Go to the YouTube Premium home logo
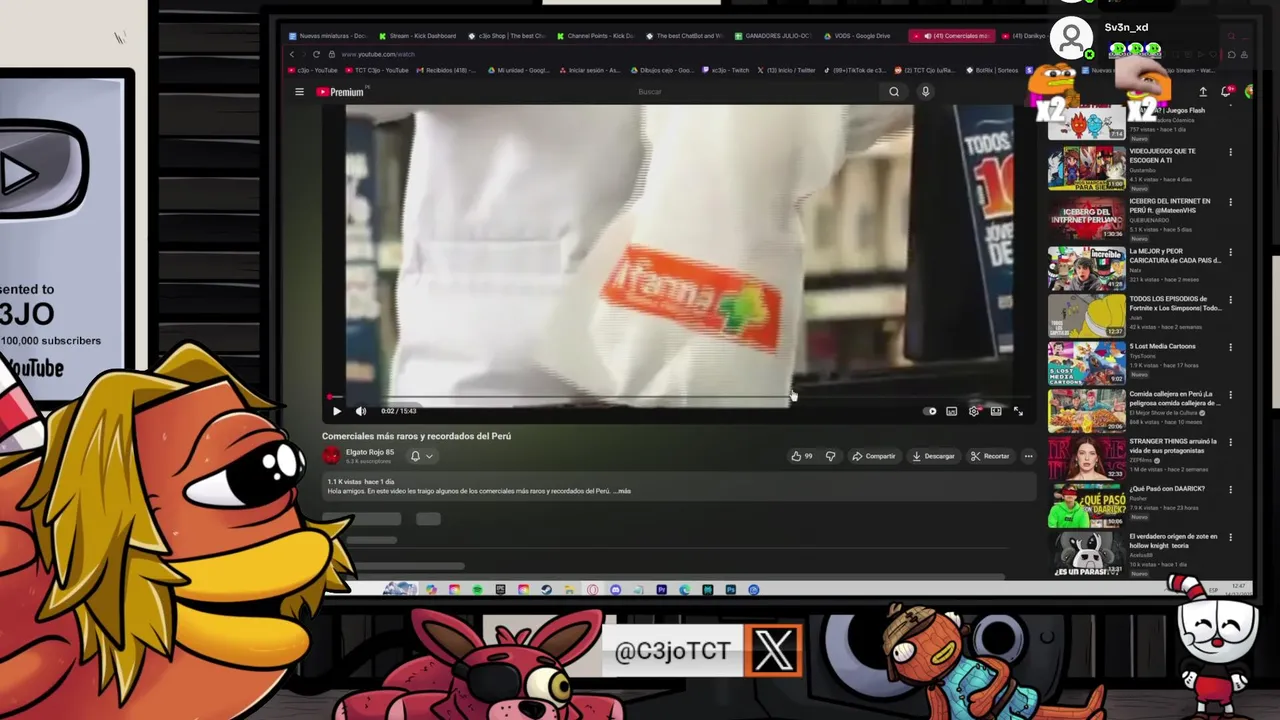1280x720 pixels. coord(341,92)
